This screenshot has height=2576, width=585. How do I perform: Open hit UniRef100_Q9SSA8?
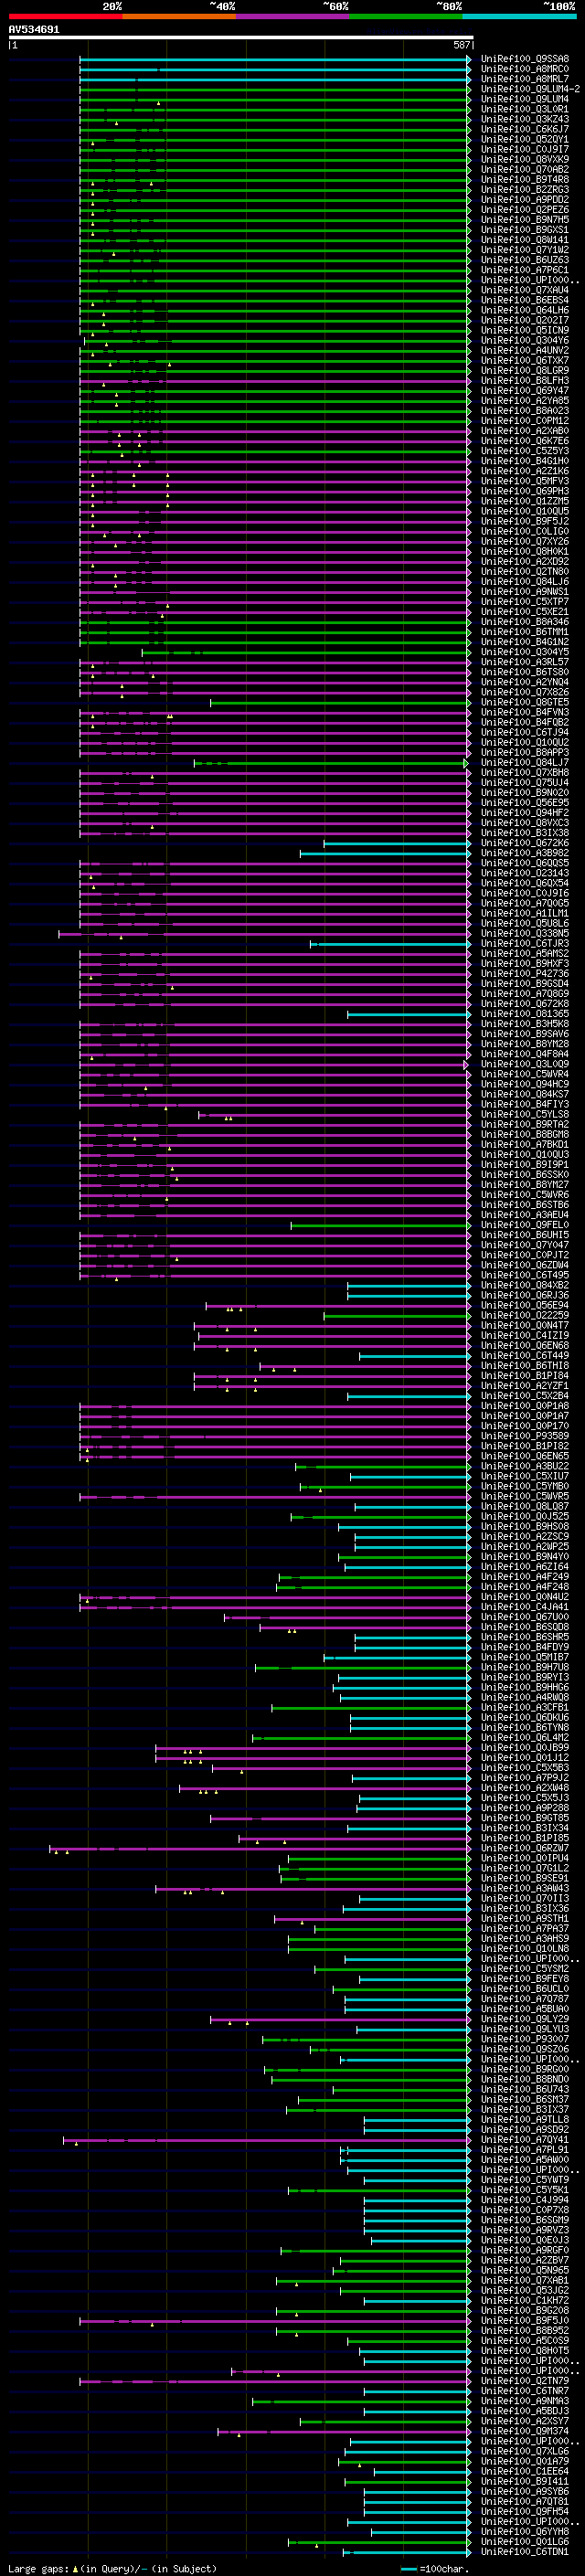click(x=525, y=59)
